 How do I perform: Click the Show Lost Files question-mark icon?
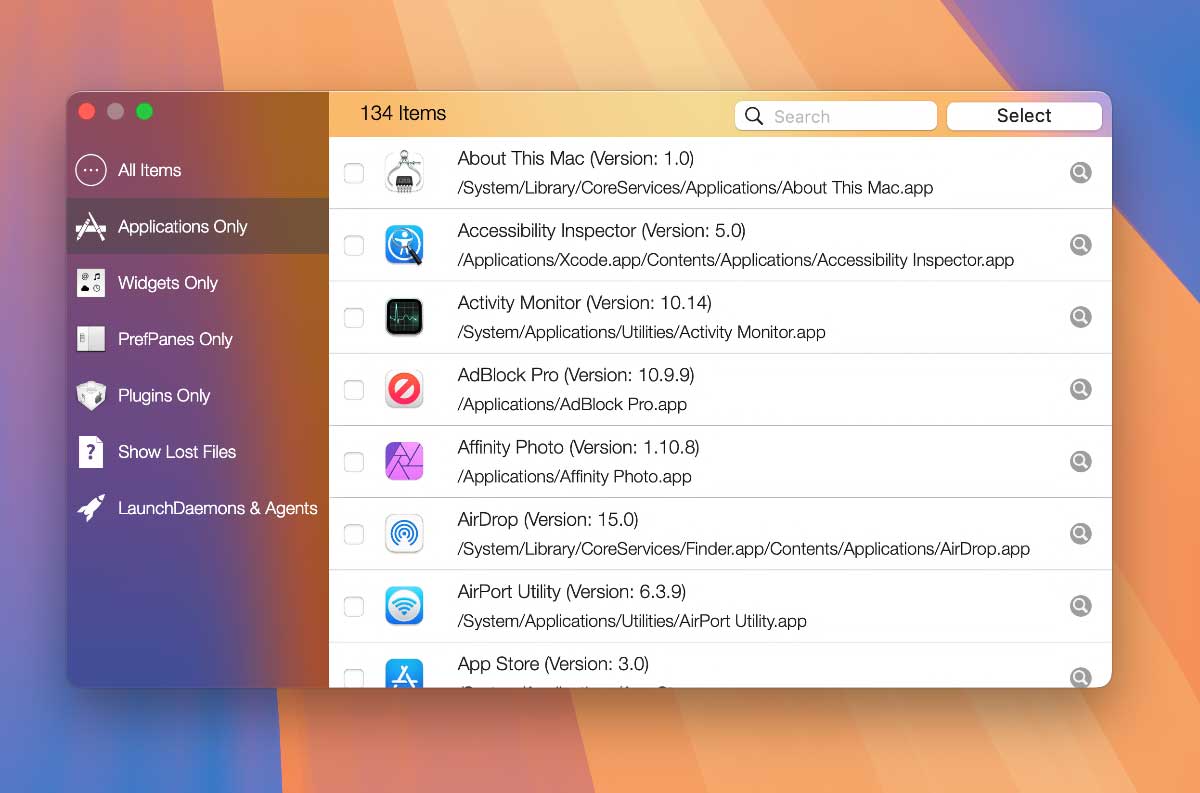pyautogui.click(x=91, y=452)
